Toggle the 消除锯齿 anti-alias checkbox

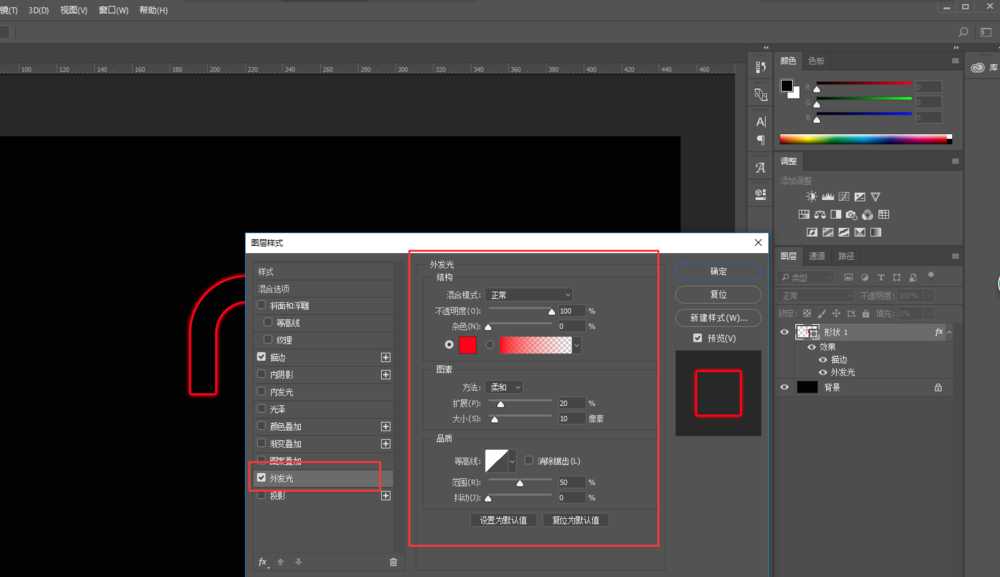click(x=529, y=460)
